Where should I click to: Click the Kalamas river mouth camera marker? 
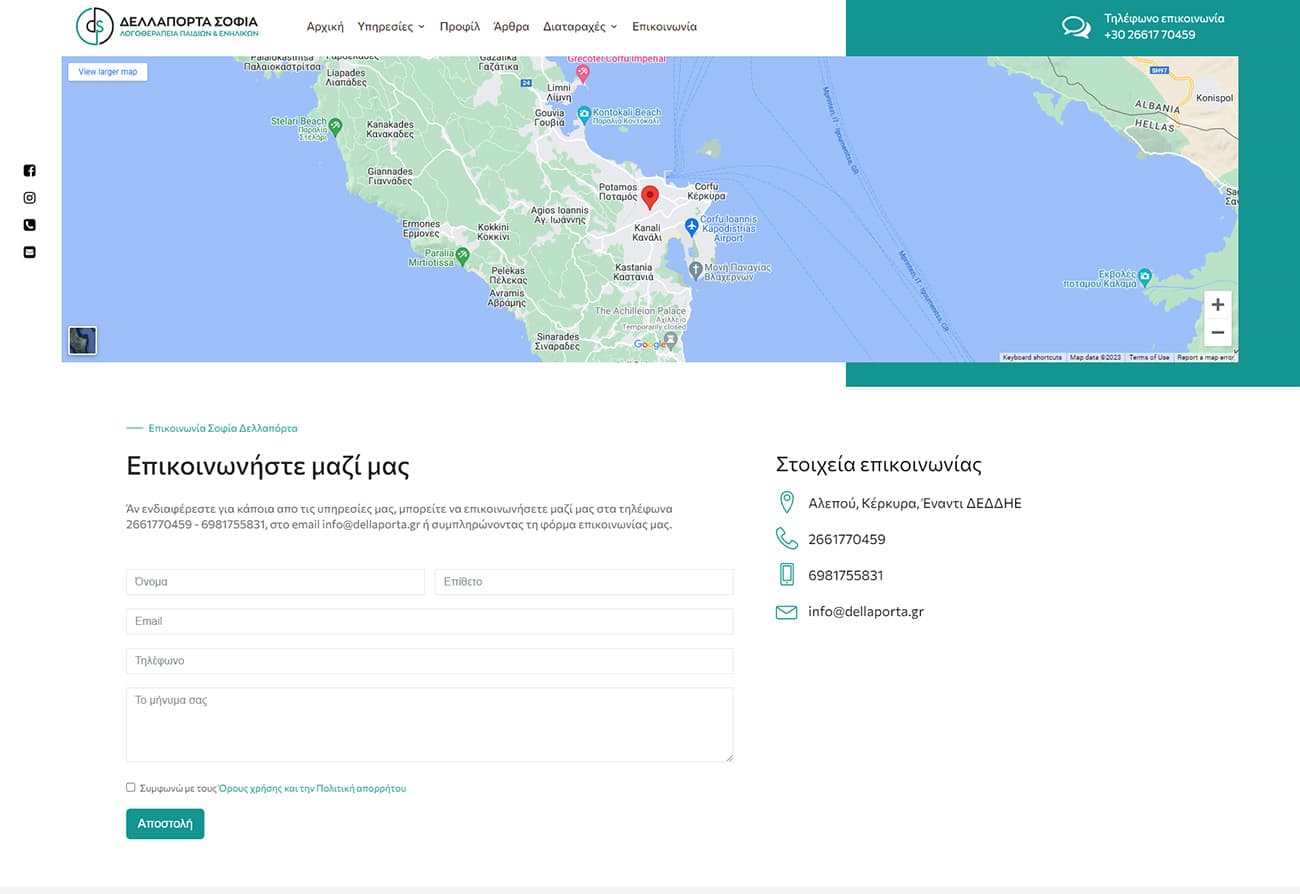click(x=1145, y=276)
